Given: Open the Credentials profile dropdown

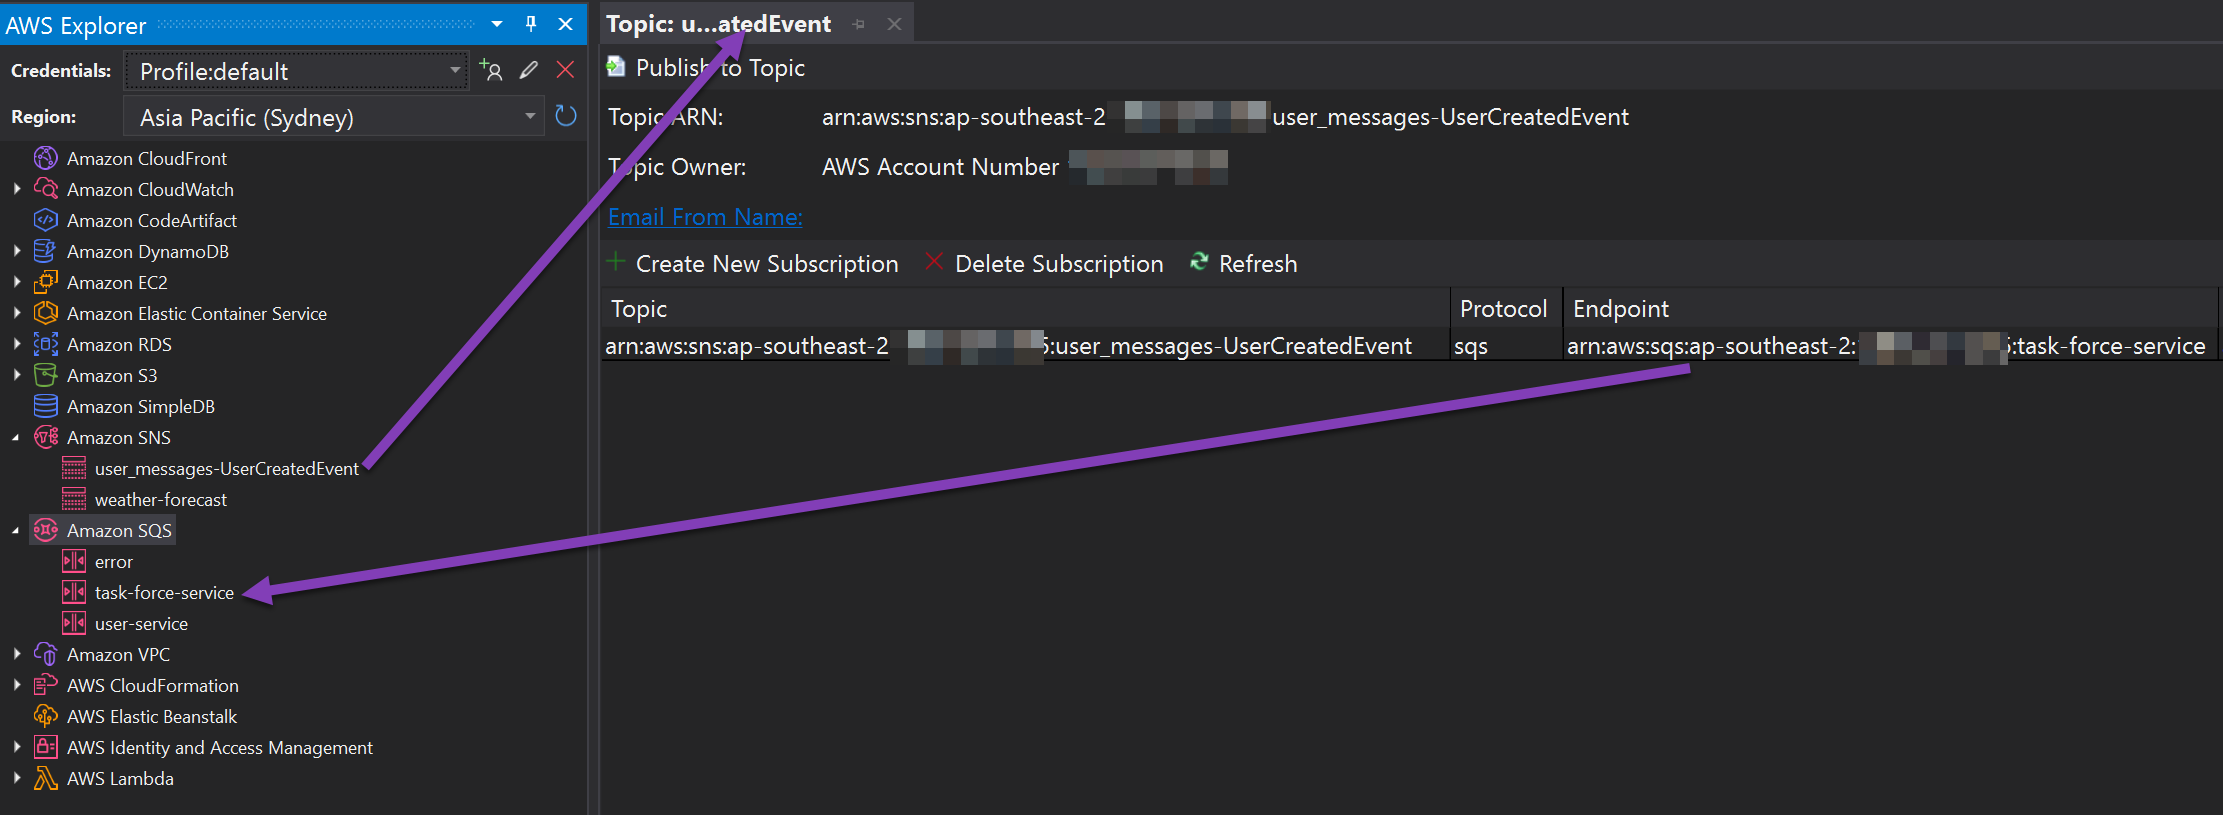Looking at the screenshot, I should tap(455, 71).
